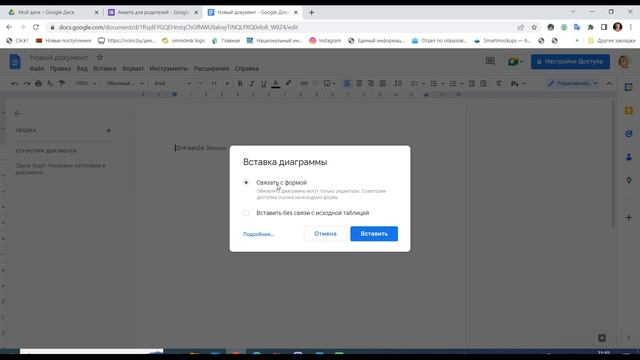Click the decrease indent icon
This screenshot has width=640, height=360.
point(471,84)
